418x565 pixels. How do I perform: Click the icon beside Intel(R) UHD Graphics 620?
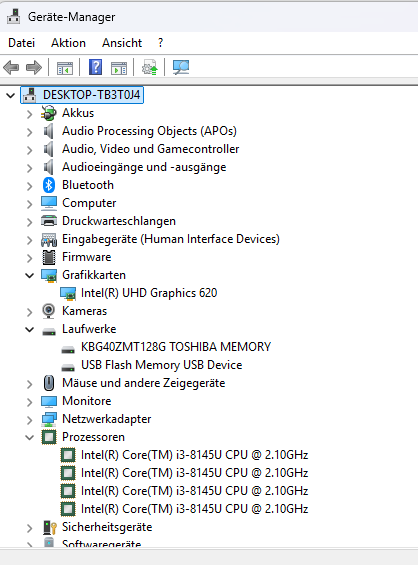[68, 294]
